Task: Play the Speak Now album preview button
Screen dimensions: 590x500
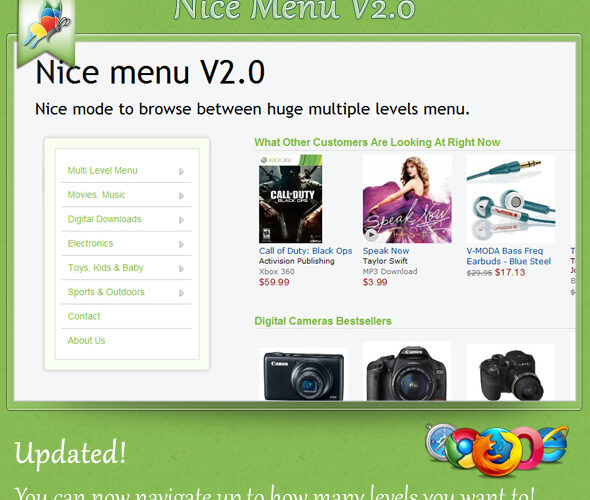Action: pos(371,235)
